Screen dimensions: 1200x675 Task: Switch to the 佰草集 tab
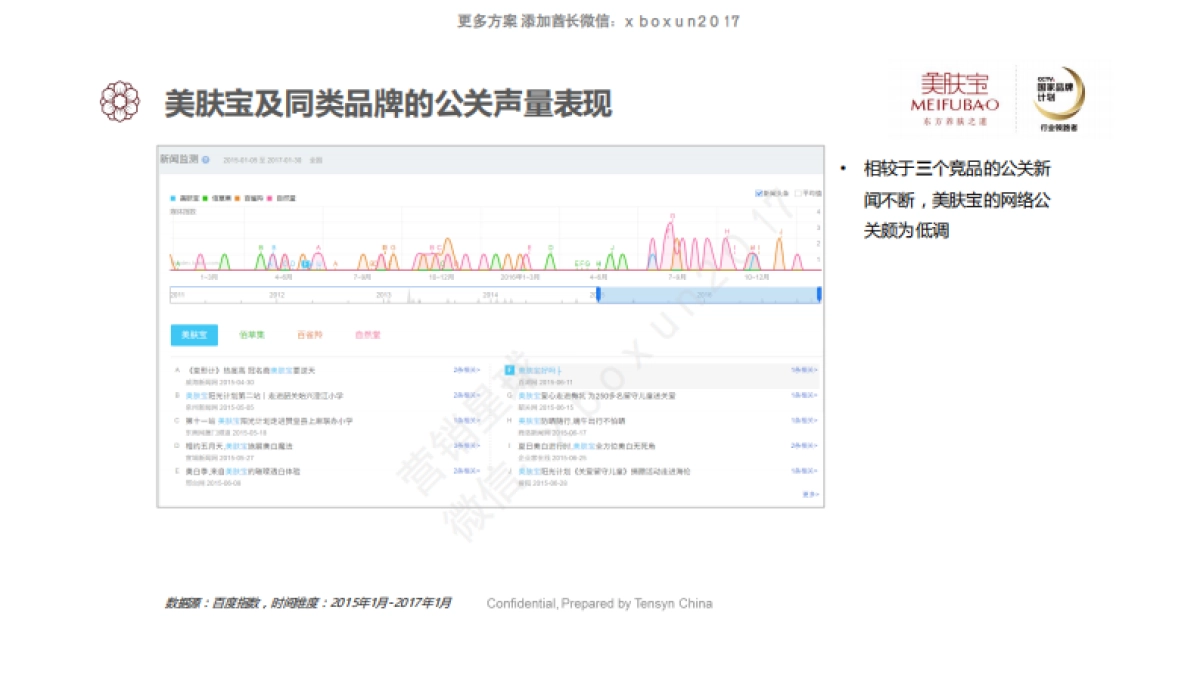tap(251, 335)
